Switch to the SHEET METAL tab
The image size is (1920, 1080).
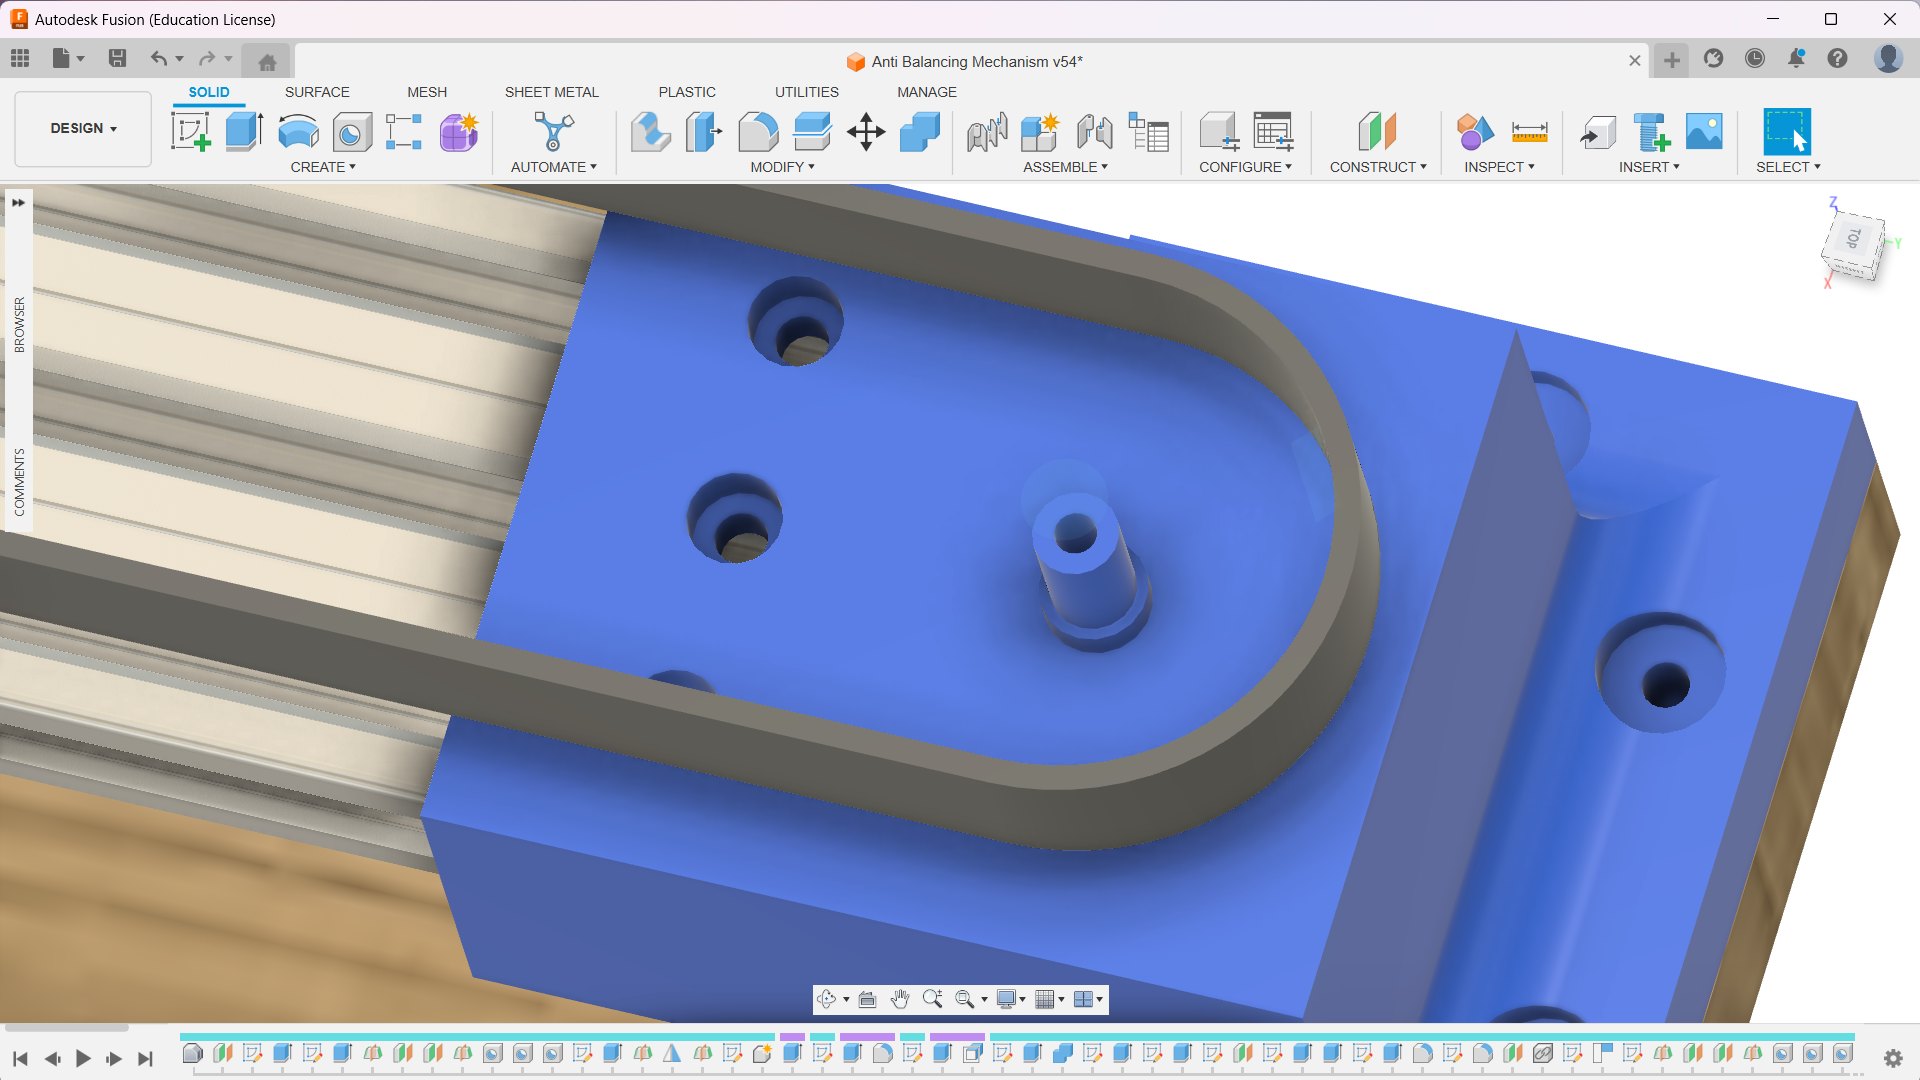tap(551, 92)
